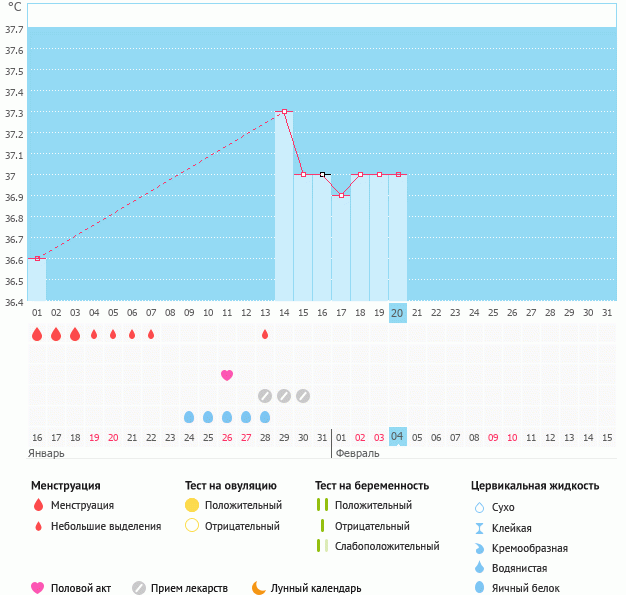626x595 pixels.
Task: Select the egg-white fluid icon on day 11
Action: pos(227,417)
